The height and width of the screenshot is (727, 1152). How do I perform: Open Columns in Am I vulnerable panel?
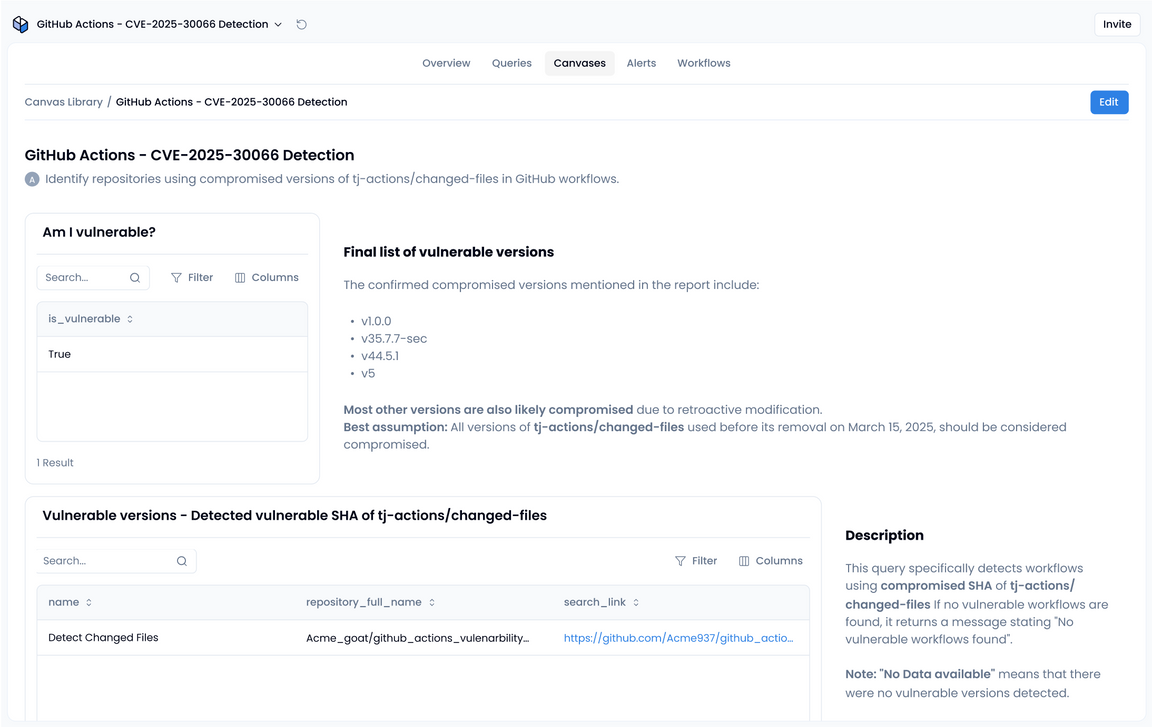pos(267,278)
